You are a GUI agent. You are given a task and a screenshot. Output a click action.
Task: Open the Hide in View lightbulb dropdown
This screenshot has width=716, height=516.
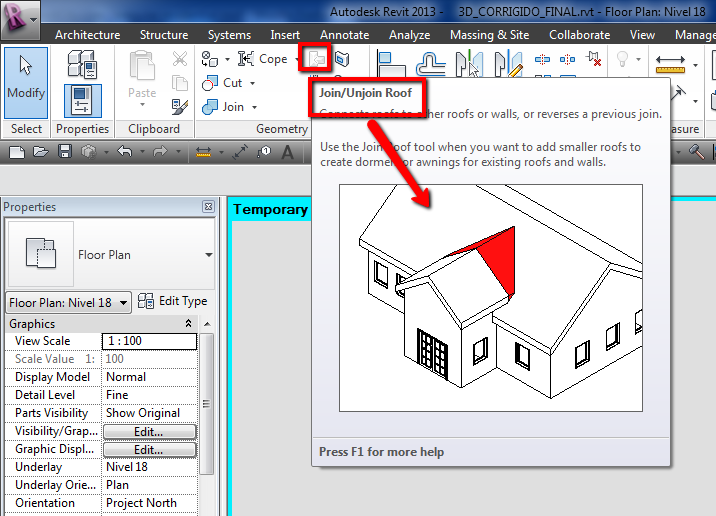click(x=638, y=59)
